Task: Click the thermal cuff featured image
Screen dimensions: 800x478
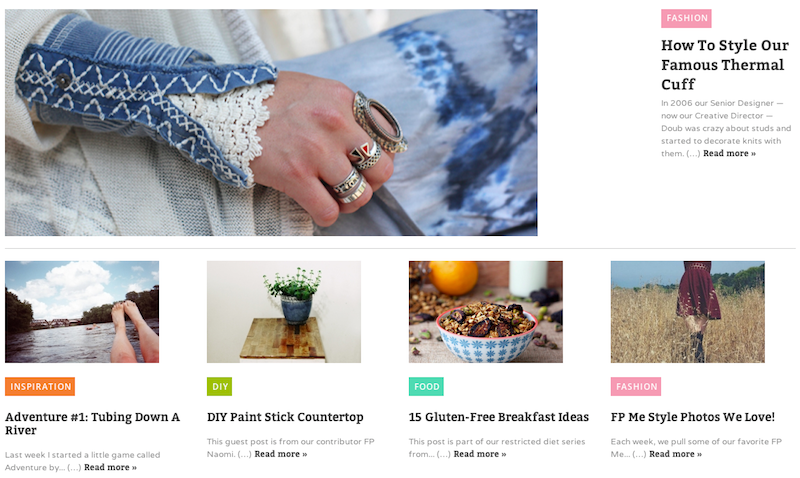Action: pyautogui.click(x=271, y=122)
